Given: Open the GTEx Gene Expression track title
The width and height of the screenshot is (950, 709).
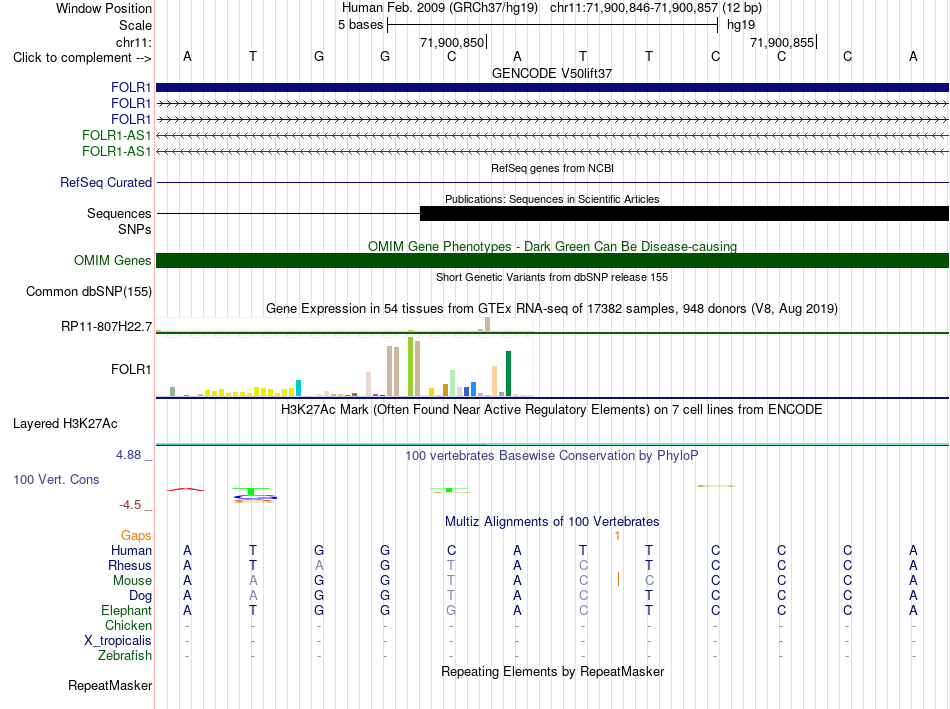Looking at the screenshot, I should [x=552, y=308].
